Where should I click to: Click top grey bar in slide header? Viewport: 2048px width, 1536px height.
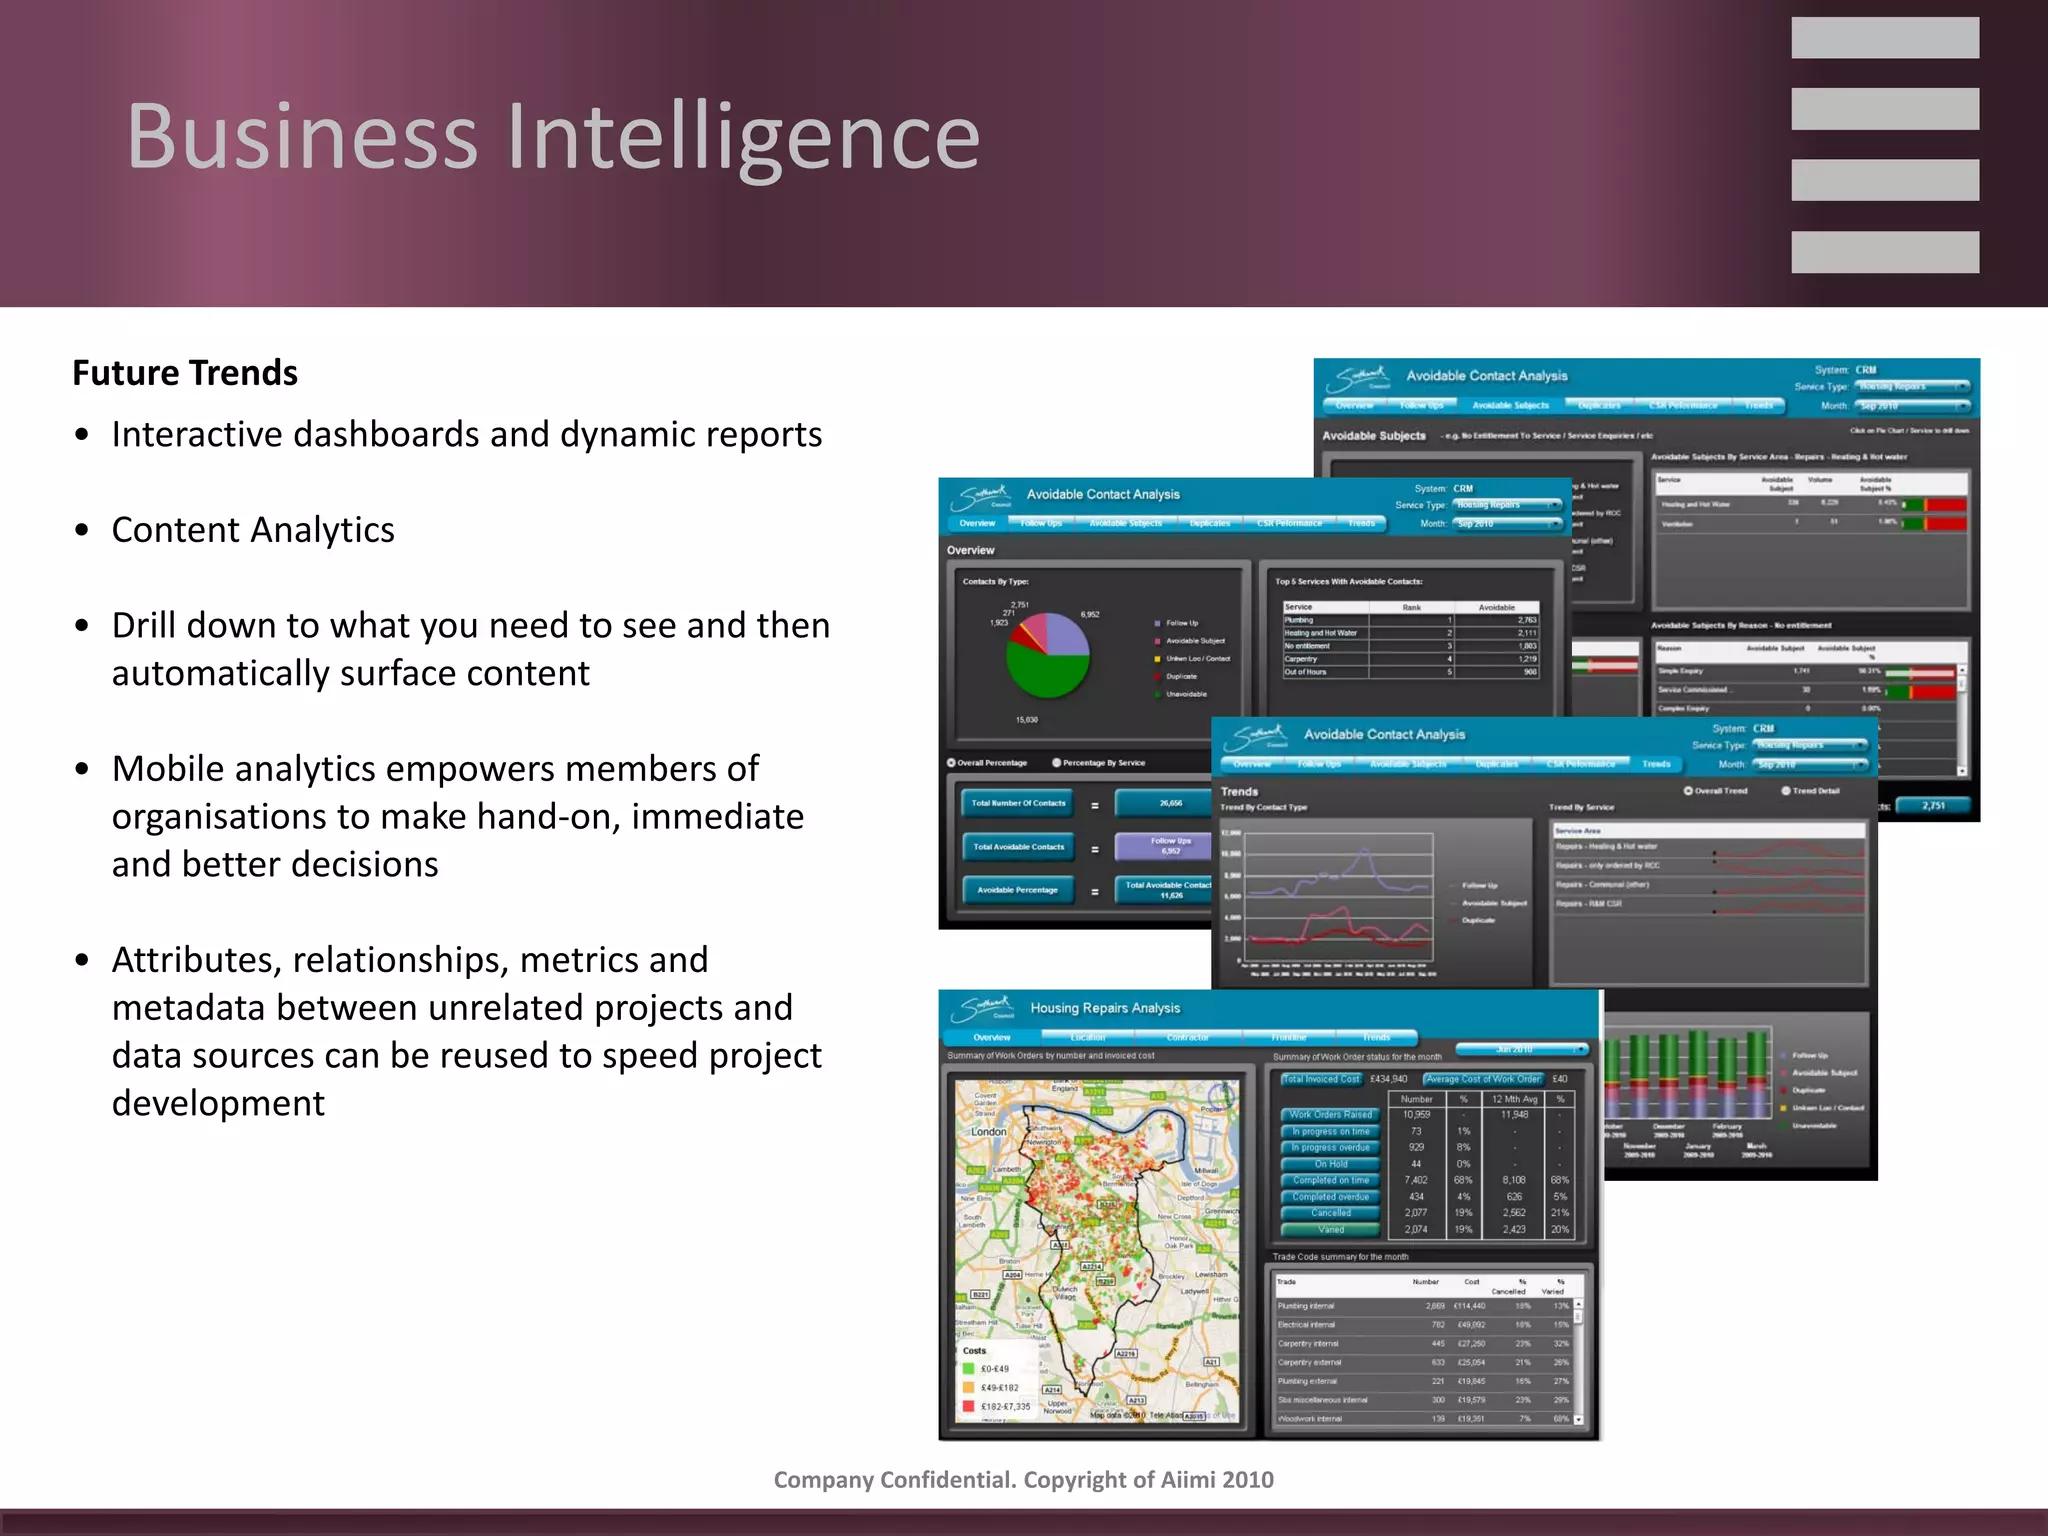point(1885,38)
